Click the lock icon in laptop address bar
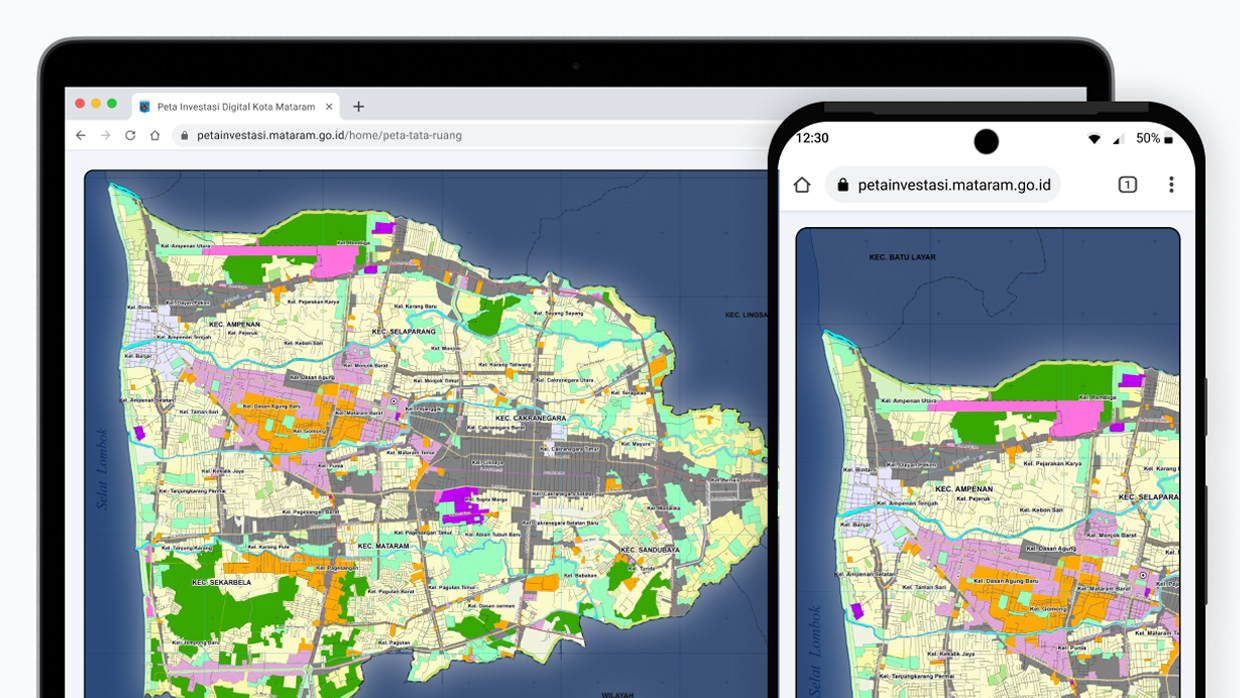1240x698 pixels. click(184, 135)
